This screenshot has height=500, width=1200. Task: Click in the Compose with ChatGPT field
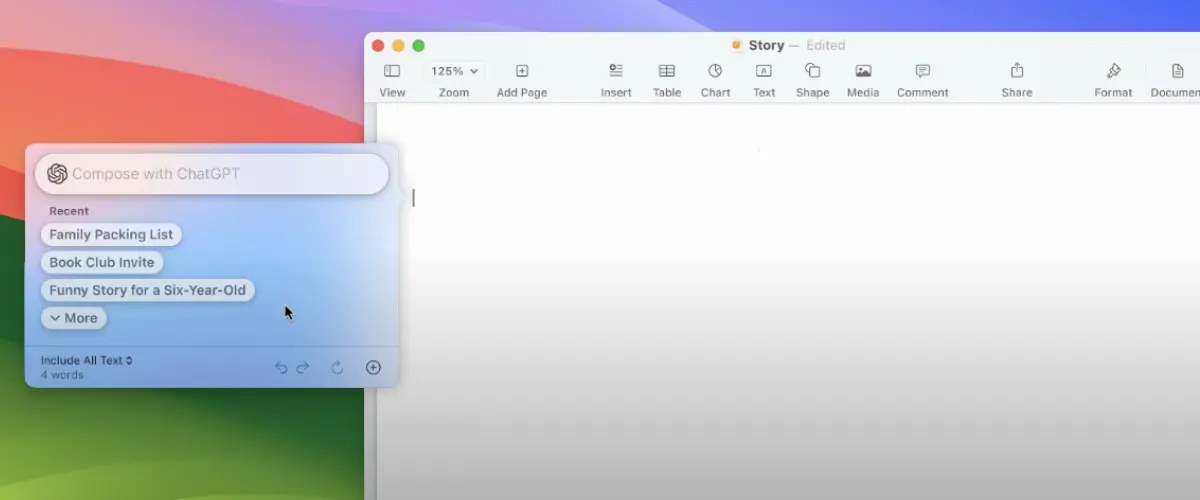[x=212, y=174]
